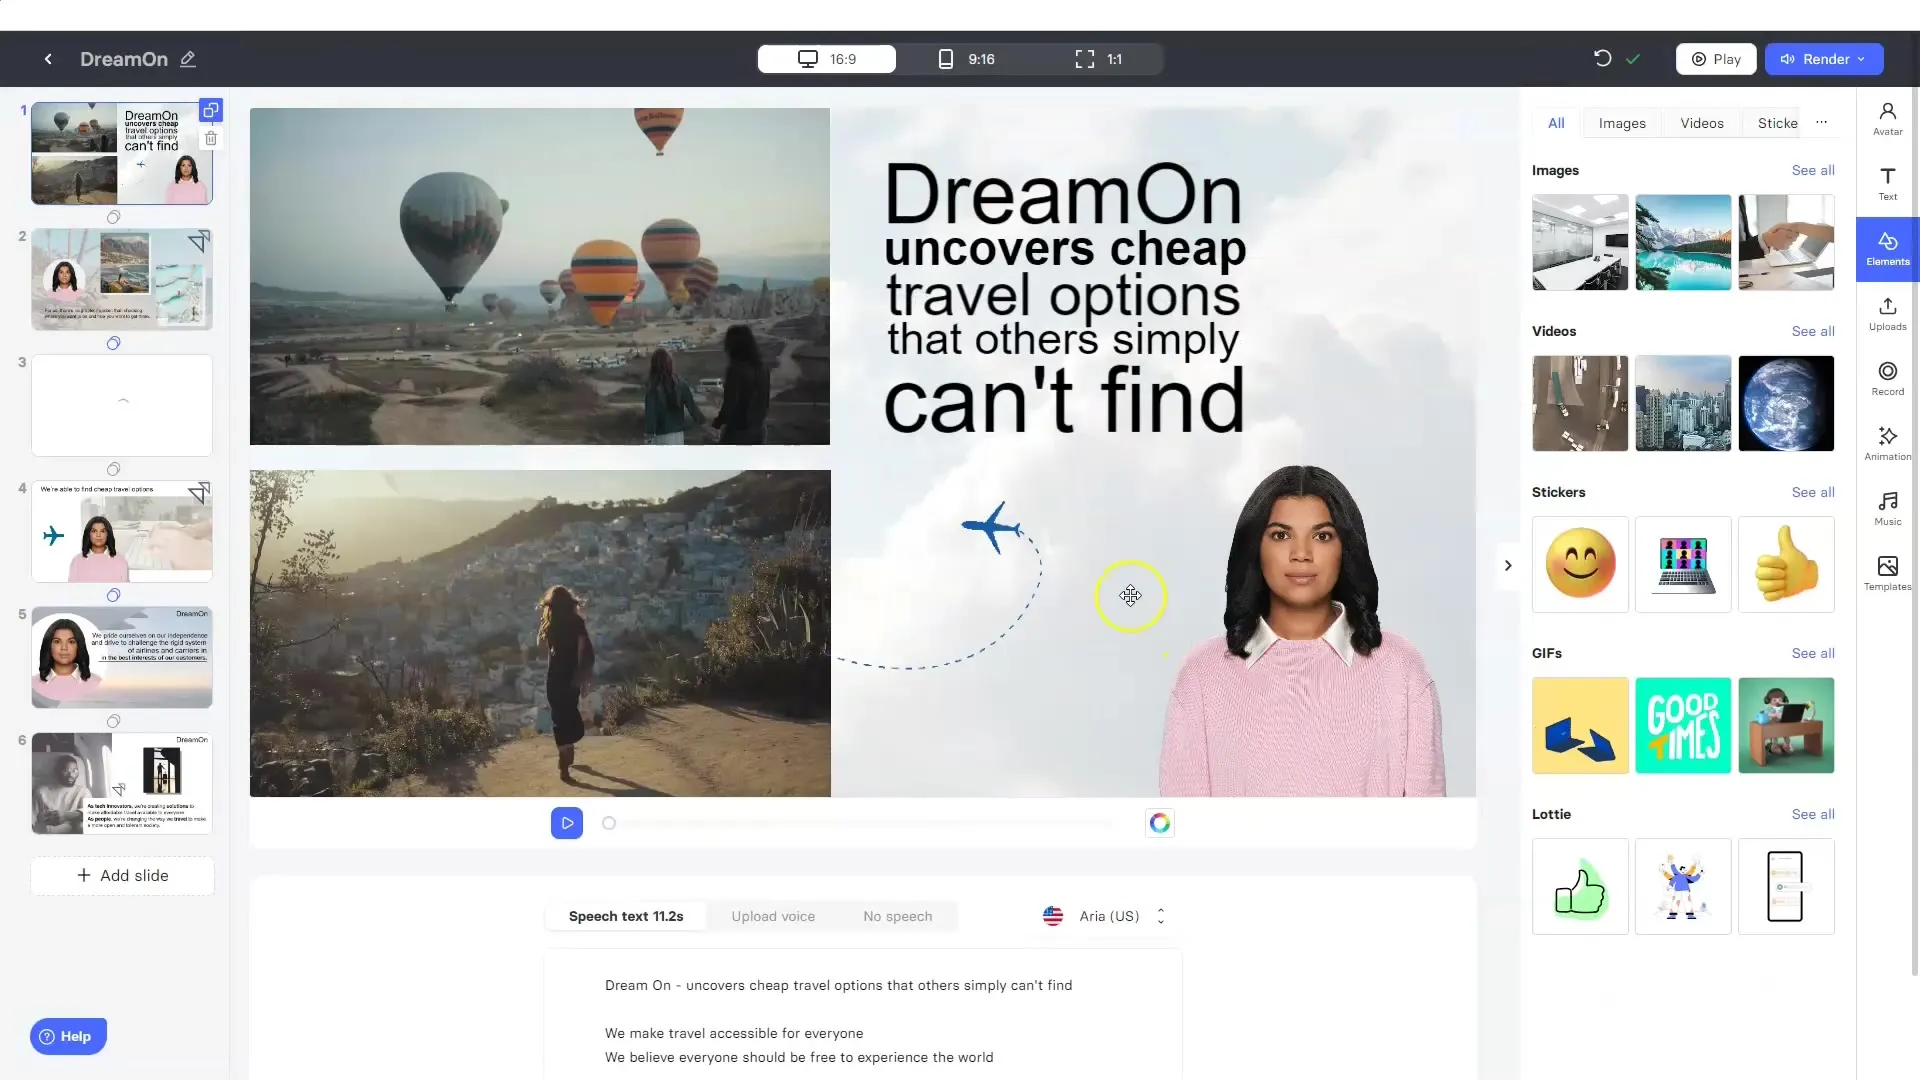Switch to 1:1 aspect ratio

click(x=1098, y=59)
